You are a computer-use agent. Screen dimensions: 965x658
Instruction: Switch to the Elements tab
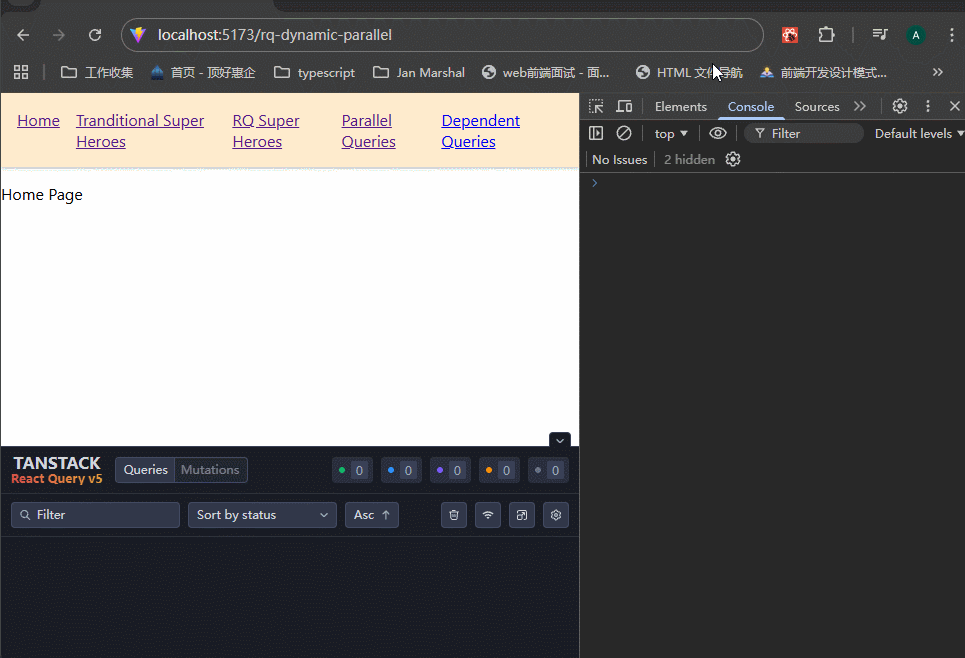680,107
